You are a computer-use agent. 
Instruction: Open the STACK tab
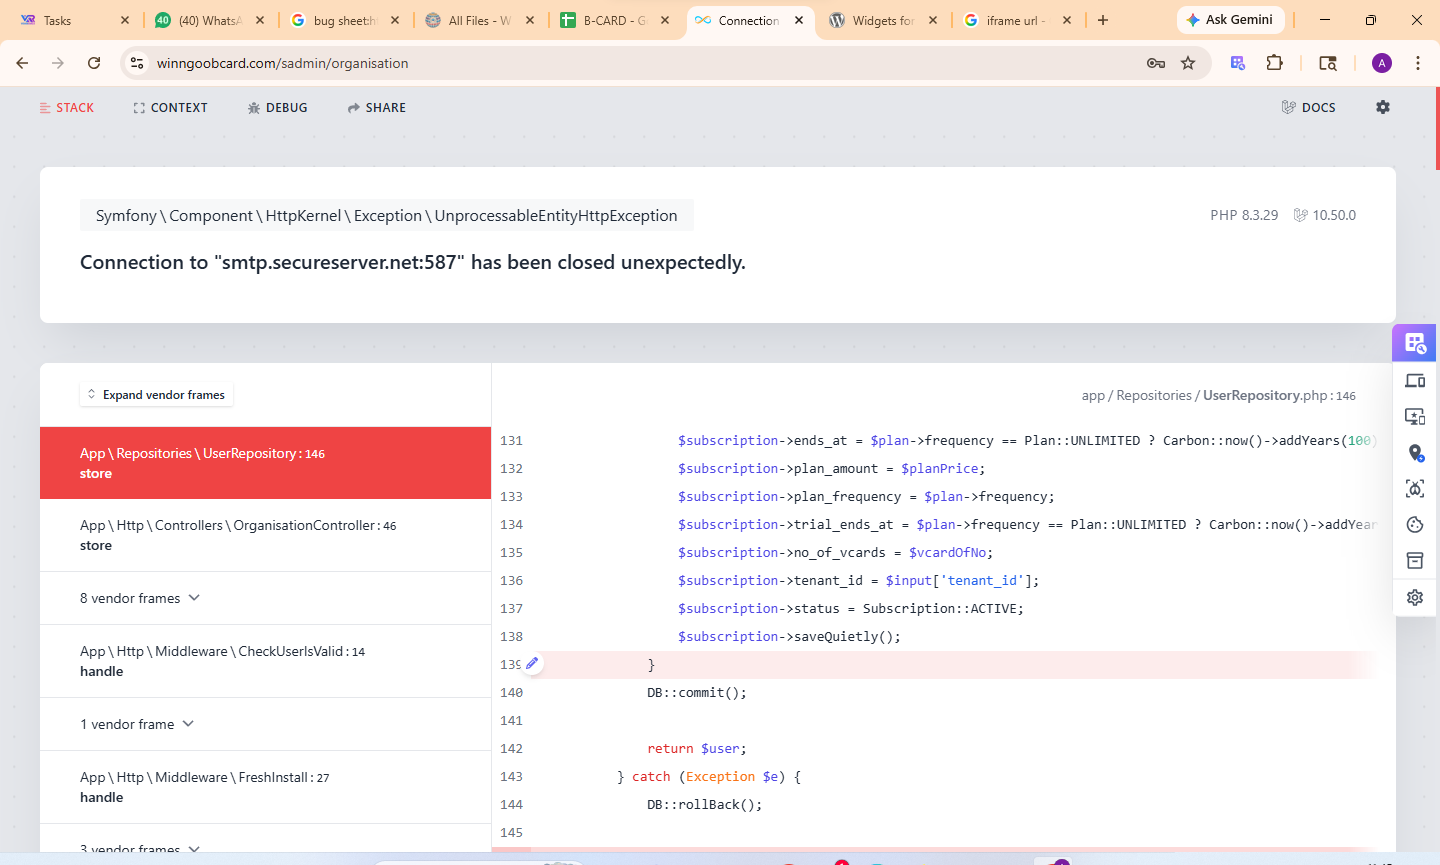click(x=67, y=107)
